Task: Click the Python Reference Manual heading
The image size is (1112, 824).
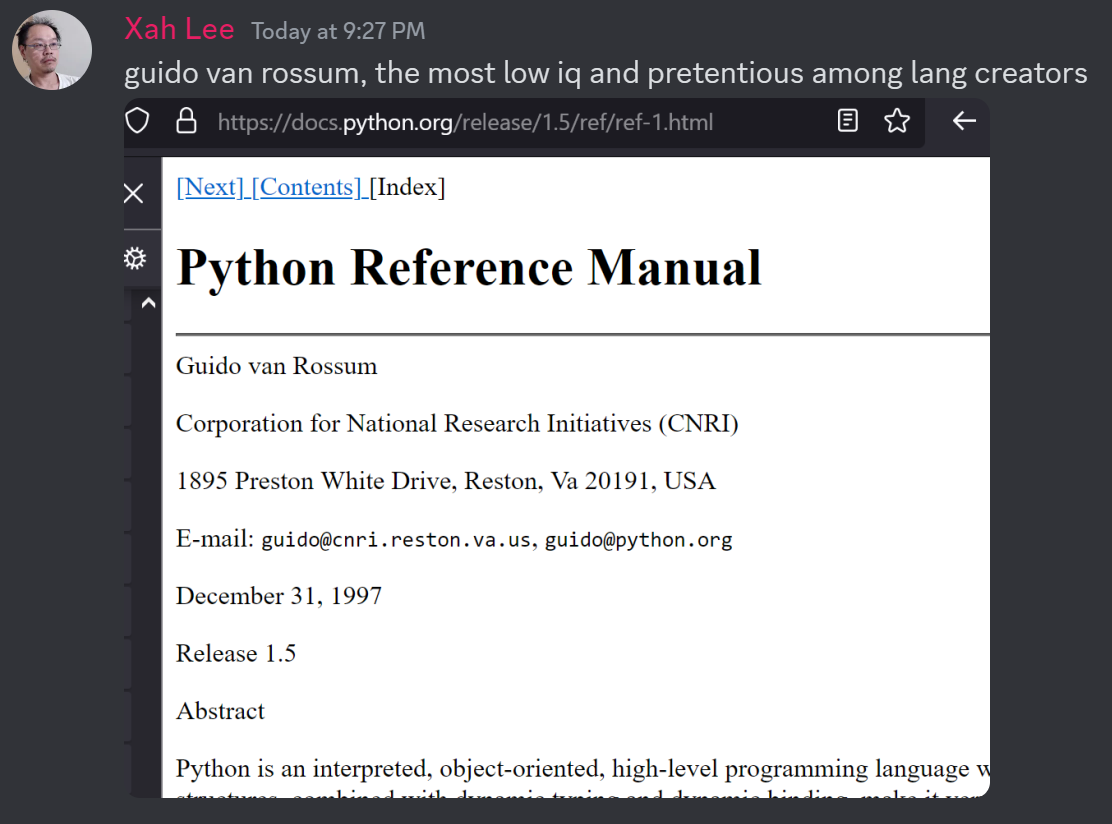Action: tap(469, 268)
